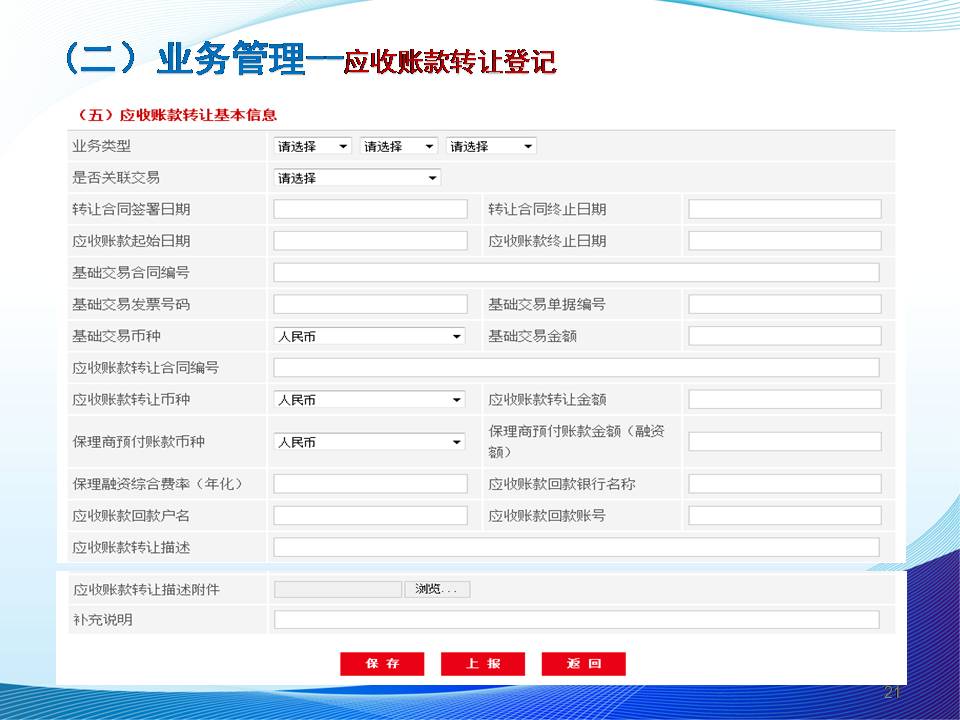Click the 应收账款转让金额 field
This screenshot has height=720, width=960.
[x=785, y=400]
